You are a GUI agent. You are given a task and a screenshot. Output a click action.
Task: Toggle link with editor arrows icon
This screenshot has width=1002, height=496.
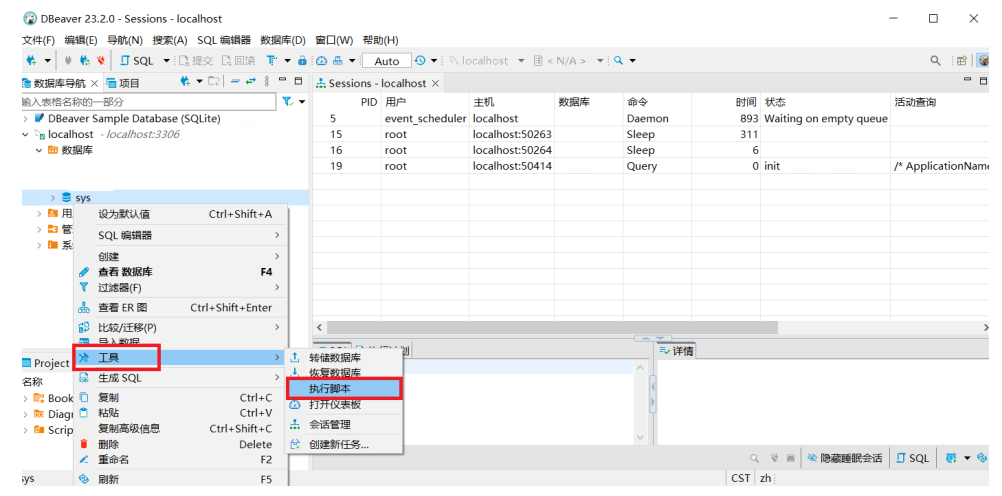pos(250,81)
